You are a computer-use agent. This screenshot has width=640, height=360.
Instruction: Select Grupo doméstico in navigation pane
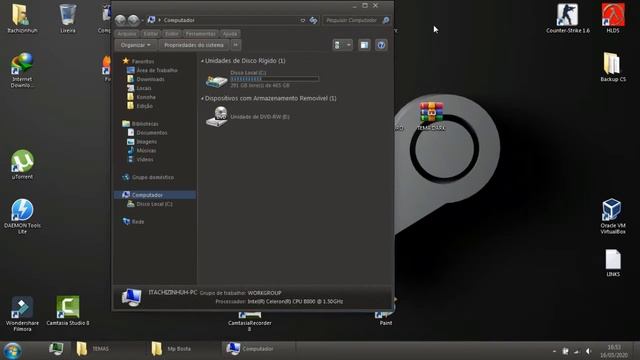click(153, 177)
